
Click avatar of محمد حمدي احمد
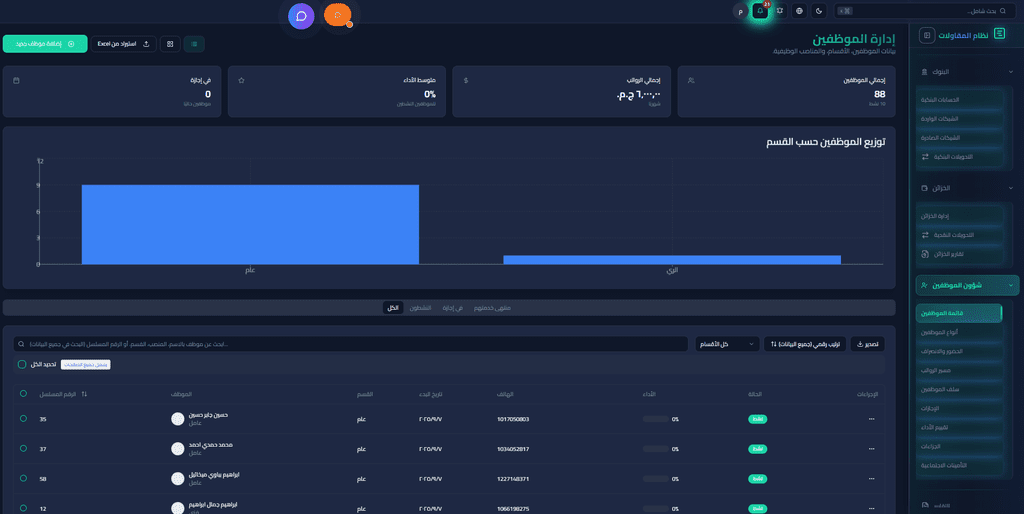[x=178, y=449]
